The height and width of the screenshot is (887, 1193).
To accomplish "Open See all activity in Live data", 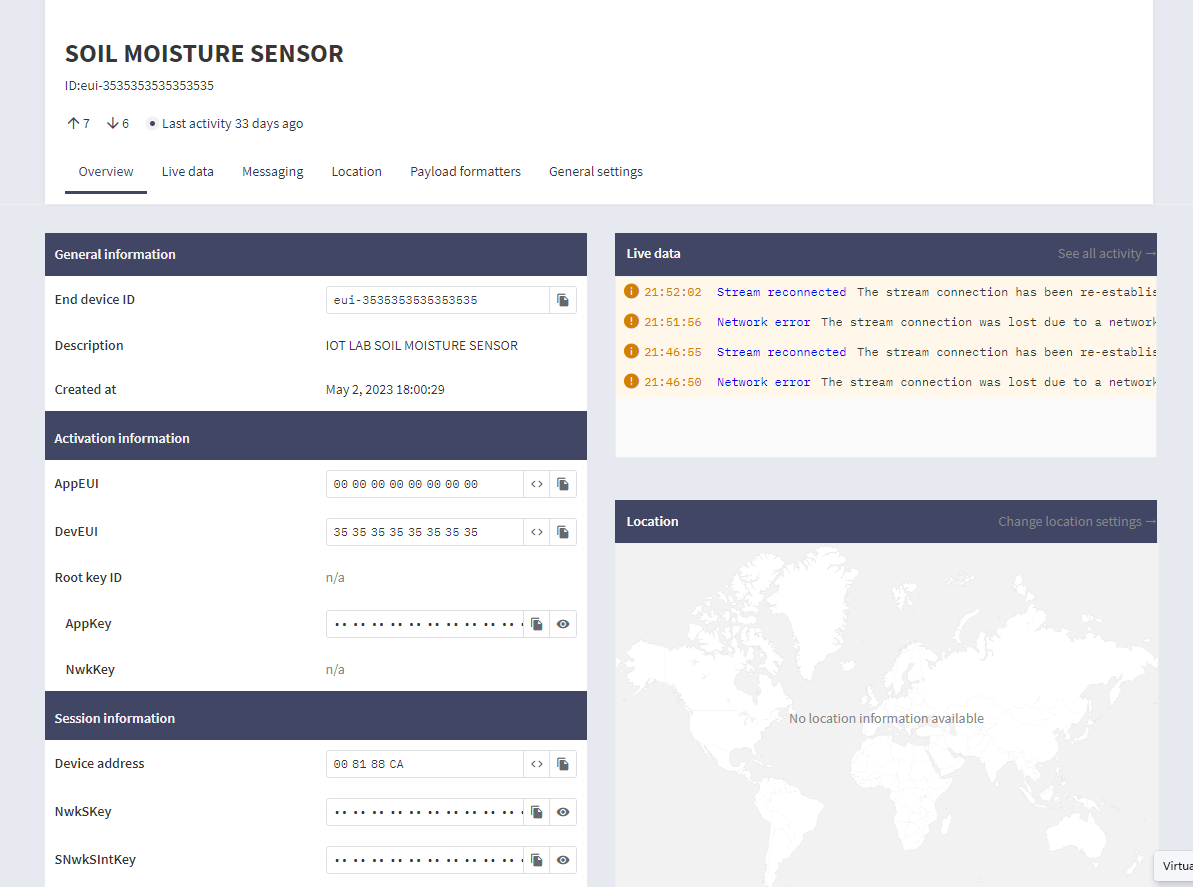I will [x=1098, y=253].
